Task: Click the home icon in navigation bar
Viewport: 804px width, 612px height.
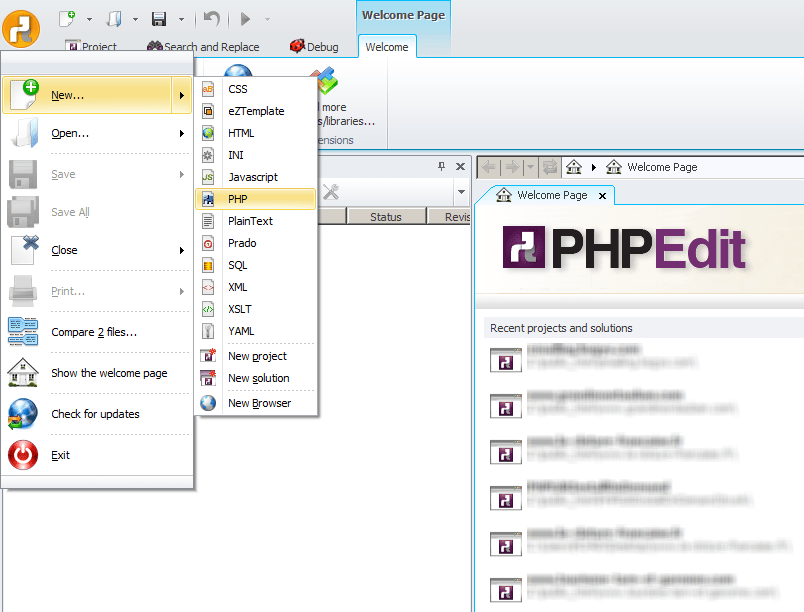Action: (574, 167)
